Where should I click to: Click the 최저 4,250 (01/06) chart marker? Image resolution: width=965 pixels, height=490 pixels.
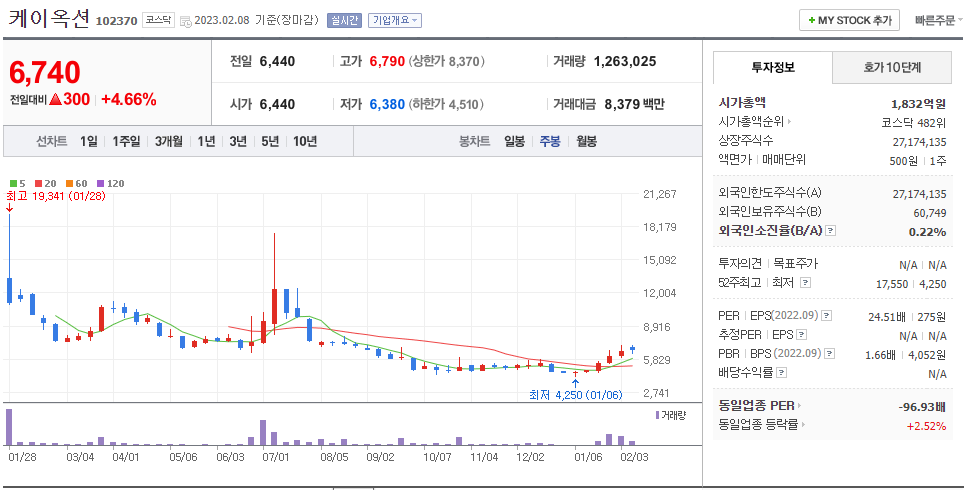pos(576,395)
